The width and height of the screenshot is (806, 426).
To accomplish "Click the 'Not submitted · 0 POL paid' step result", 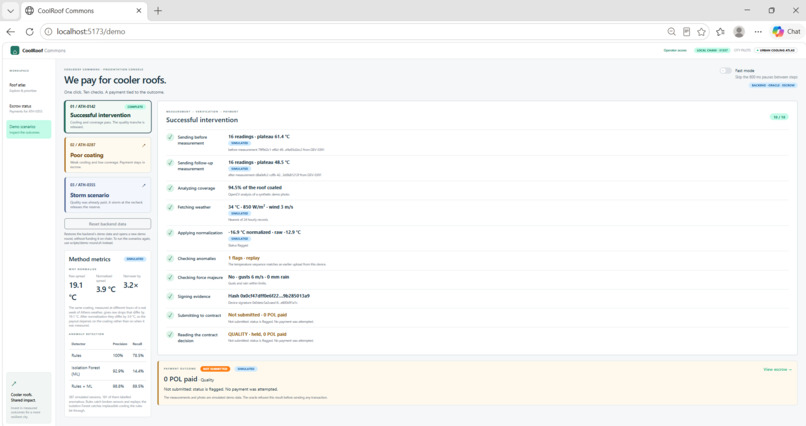I will (258, 315).
